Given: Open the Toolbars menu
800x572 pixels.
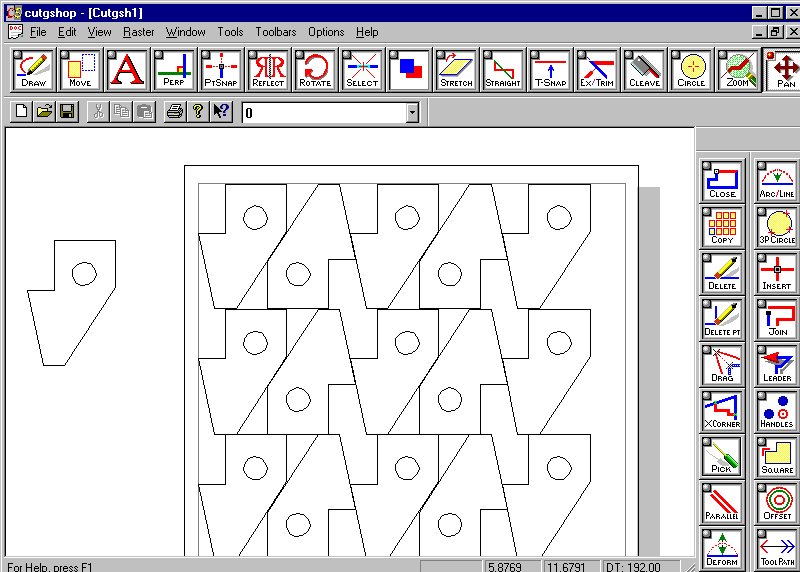Looking at the screenshot, I should (275, 32).
